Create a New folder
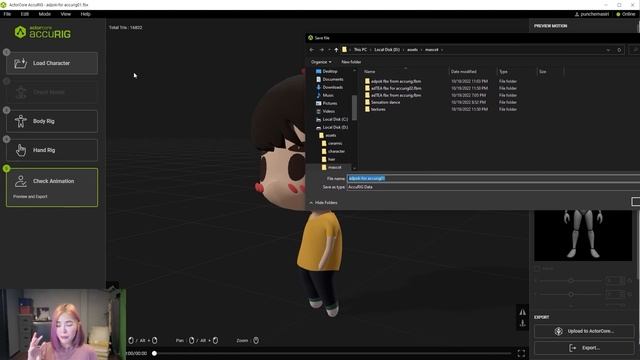 click(x=351, y=62)
